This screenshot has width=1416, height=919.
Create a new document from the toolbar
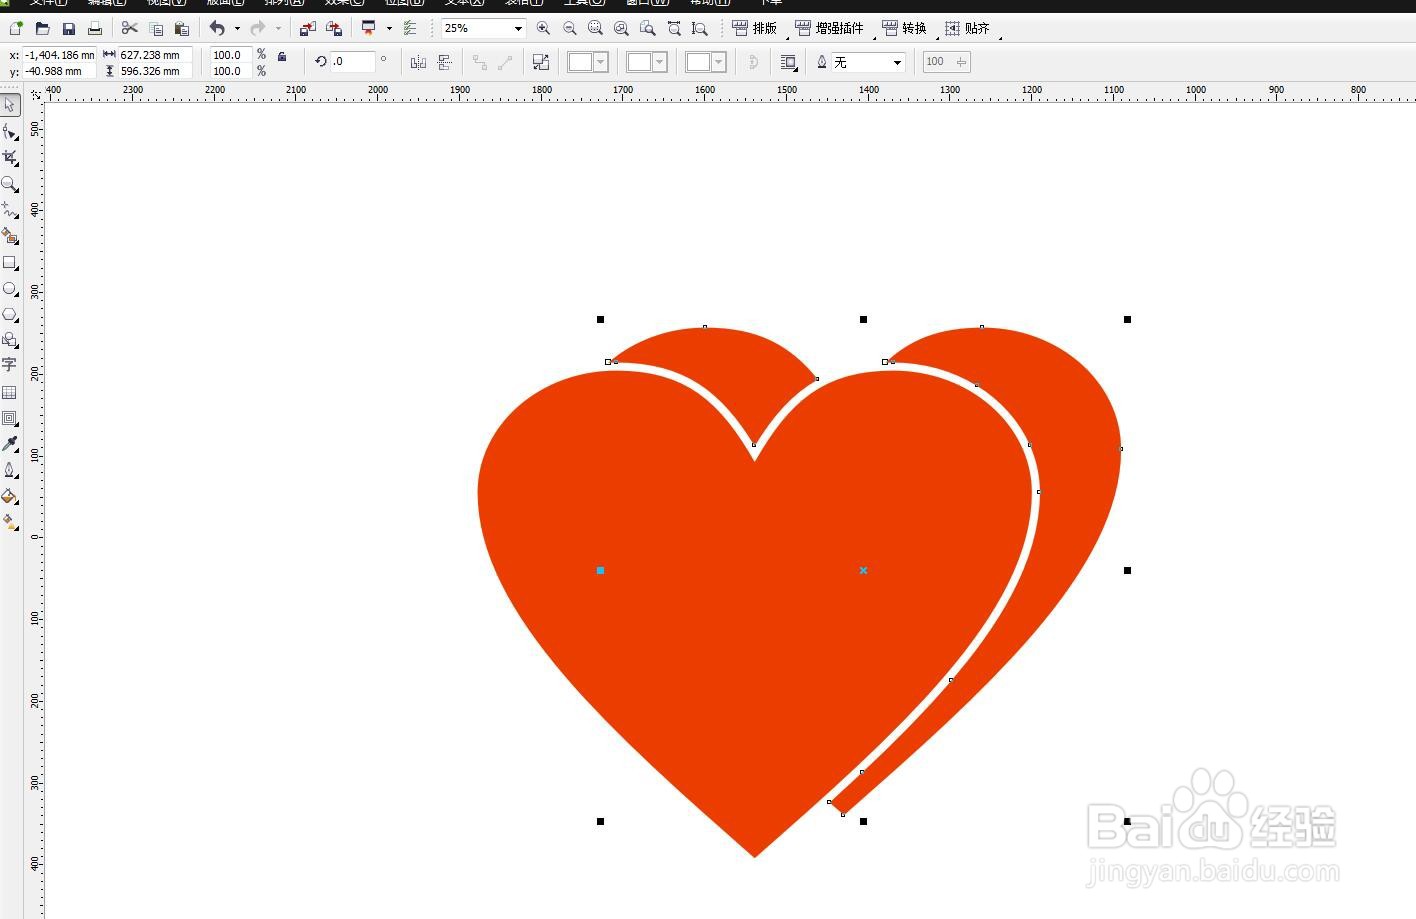(16, 29)
